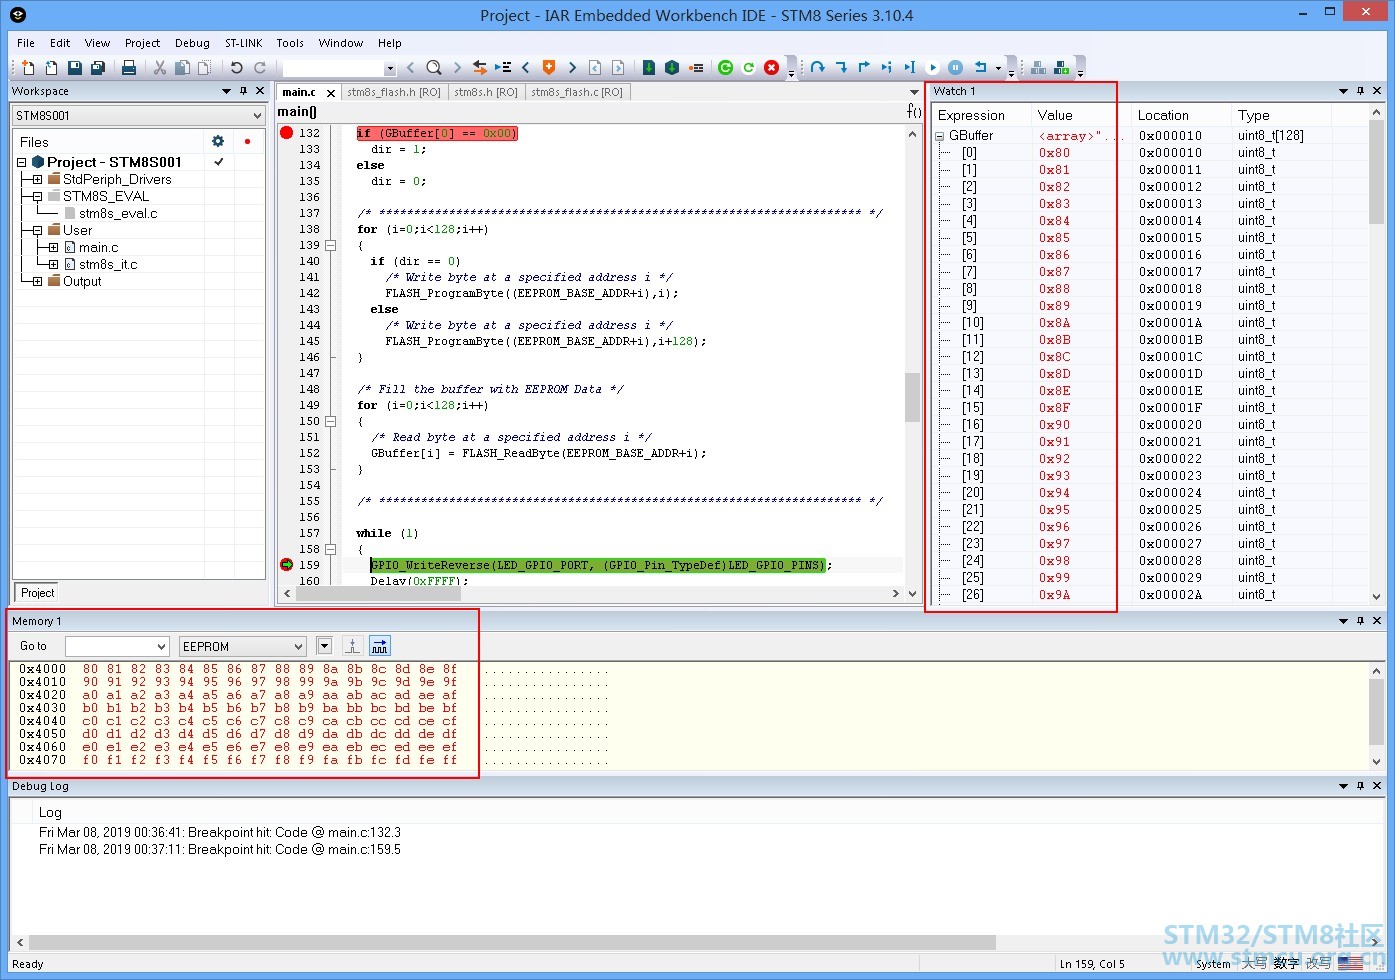The height and width of the screenshot is (980, 1395).
Task: Select the Project tab below workspace tree
Action: coord(37,593)
